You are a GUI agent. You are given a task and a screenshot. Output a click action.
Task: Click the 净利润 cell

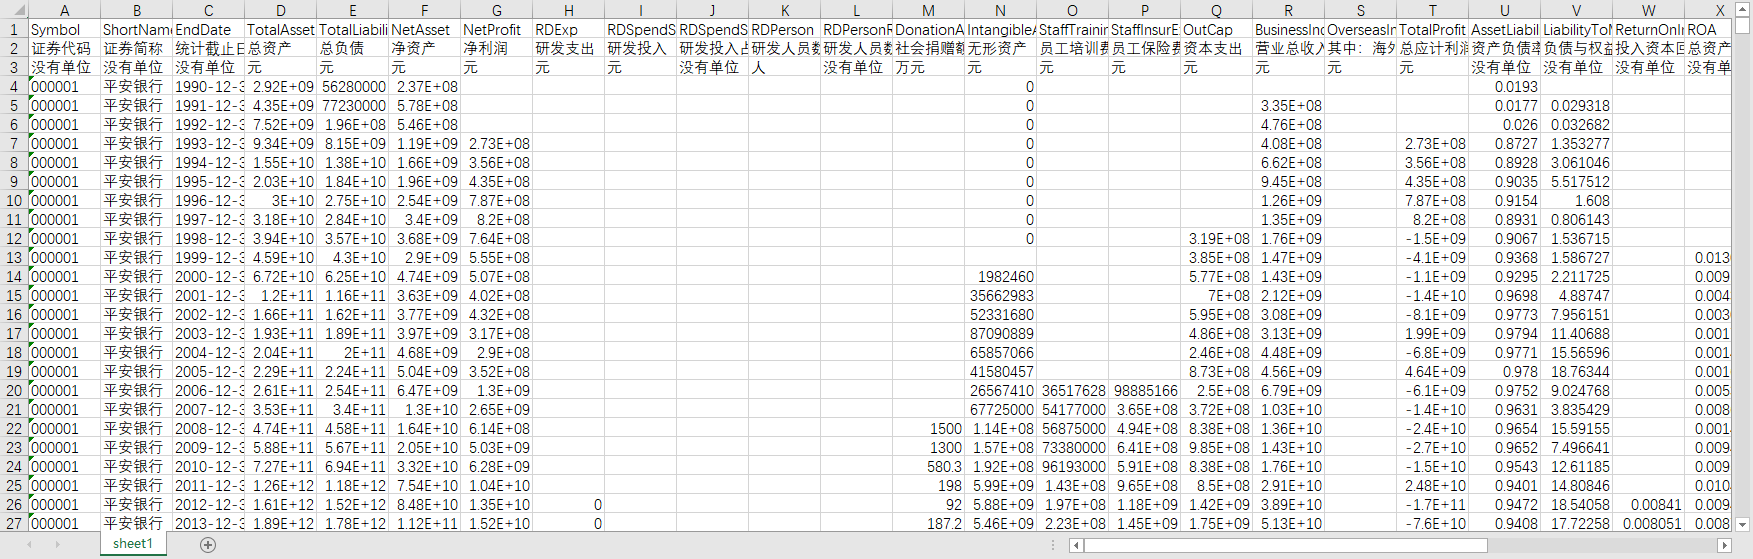tap(497, 49)
